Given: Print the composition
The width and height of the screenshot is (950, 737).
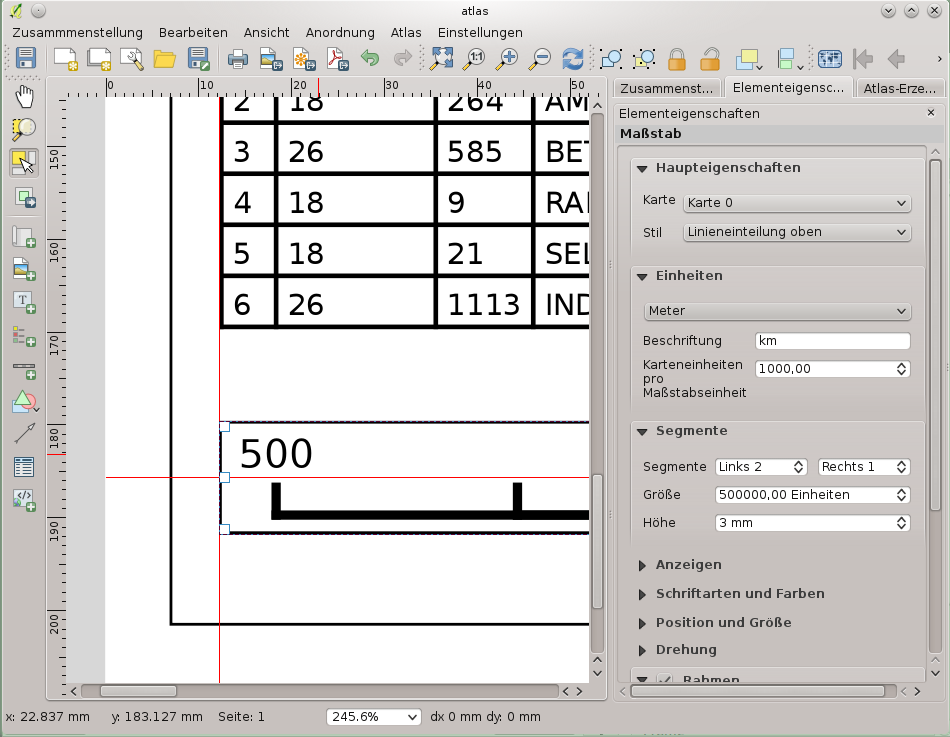Looking at the screenshot, I should (238, 59).
